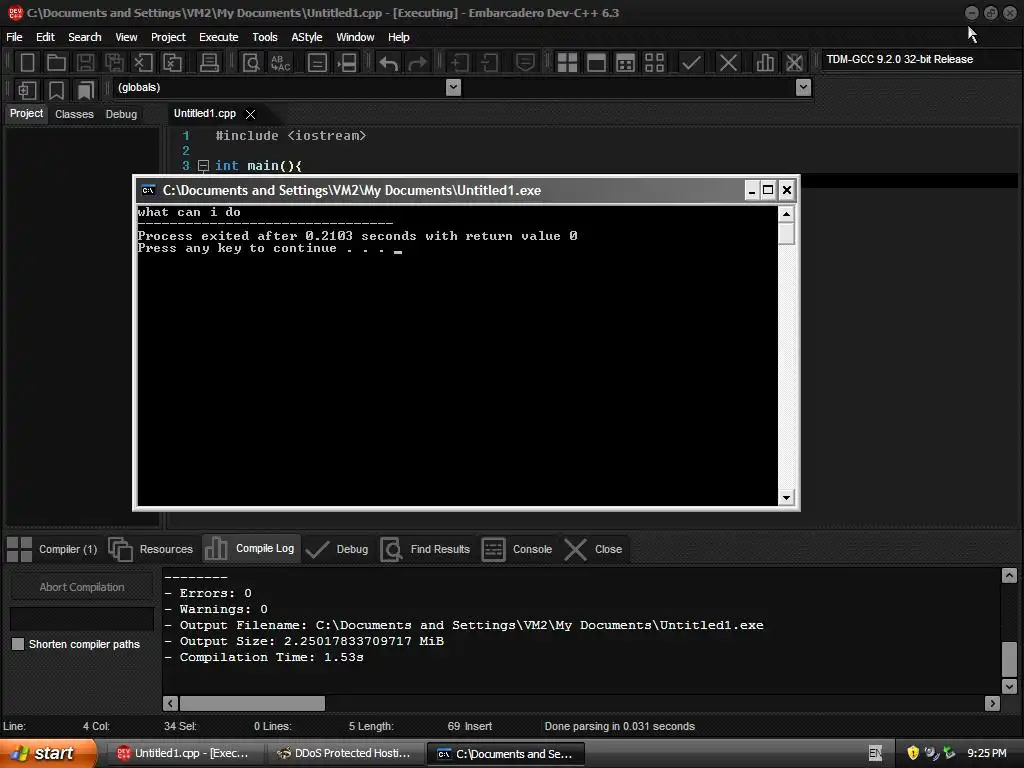
Task: Switch to Untitled1.cpp taskbar button
Action: tap(184, 754)
